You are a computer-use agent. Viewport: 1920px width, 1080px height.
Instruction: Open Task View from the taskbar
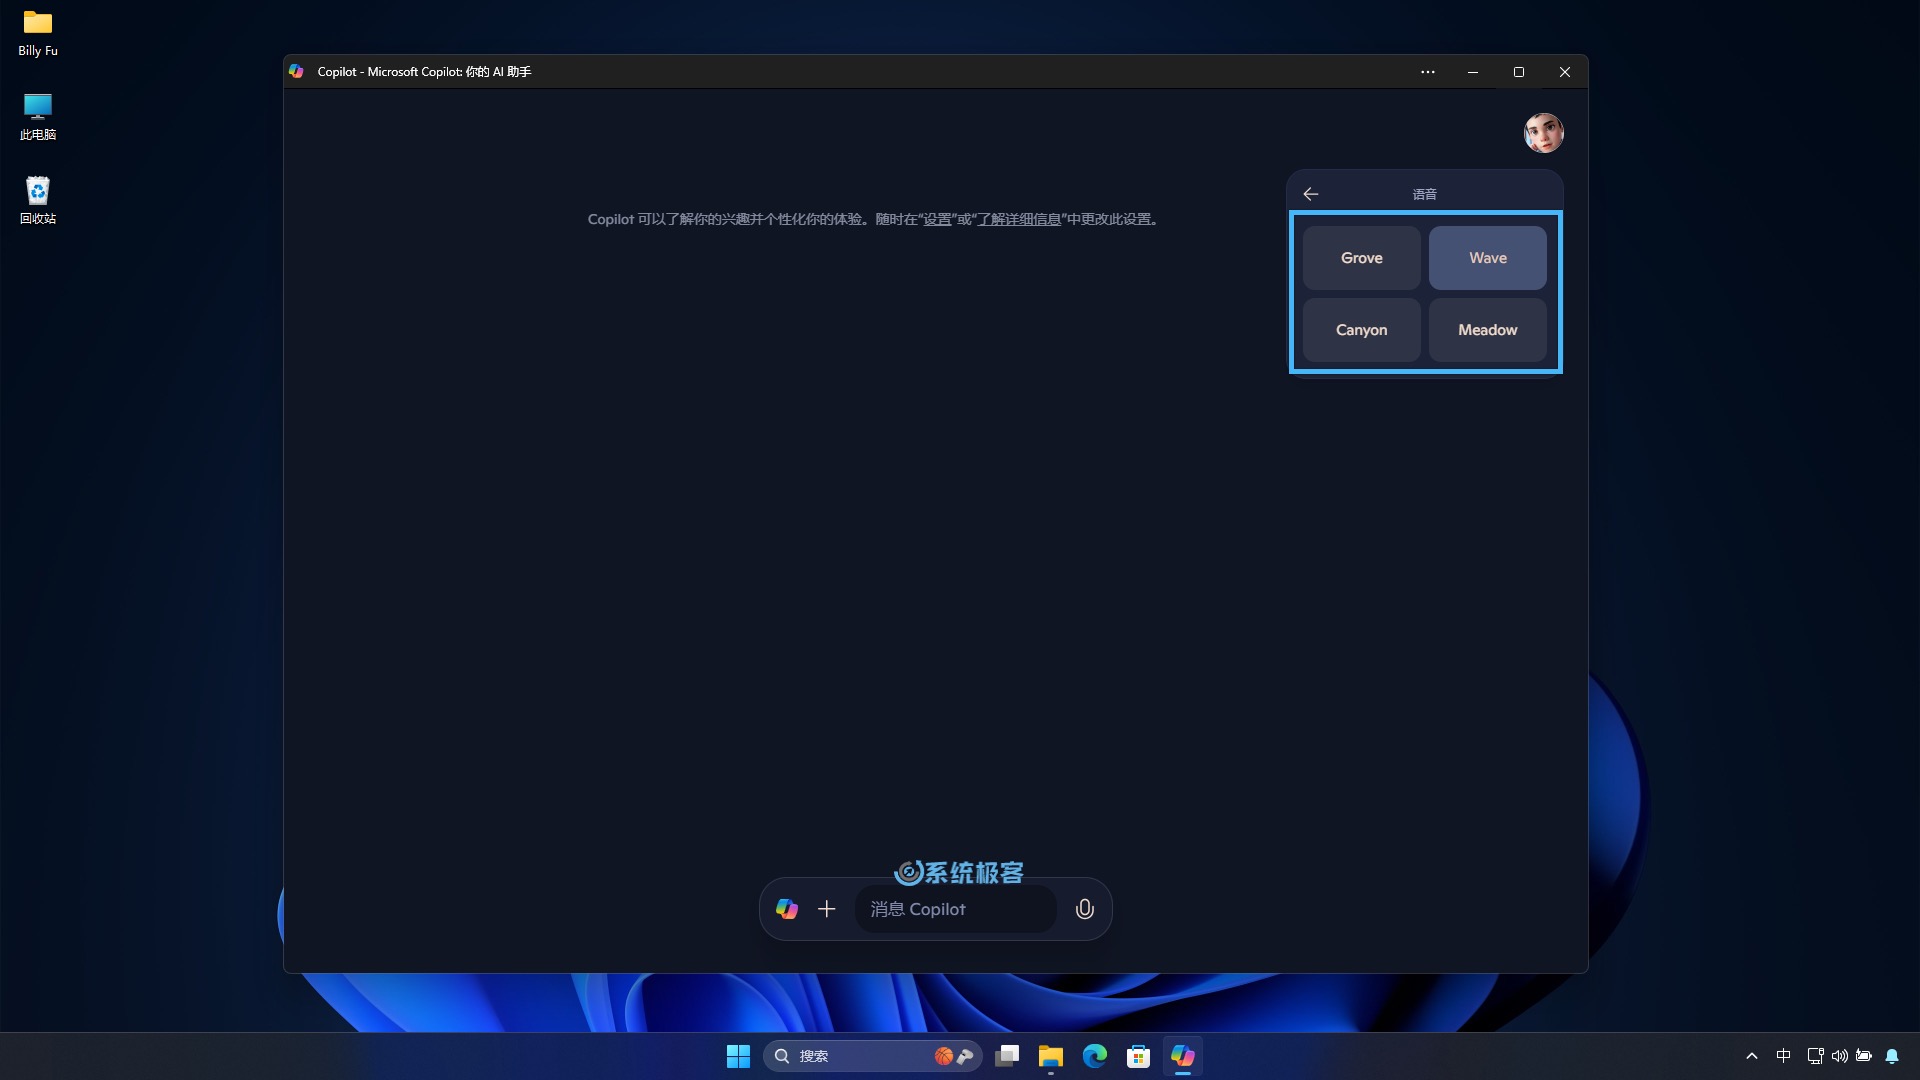click(x=1007, y=1056)
